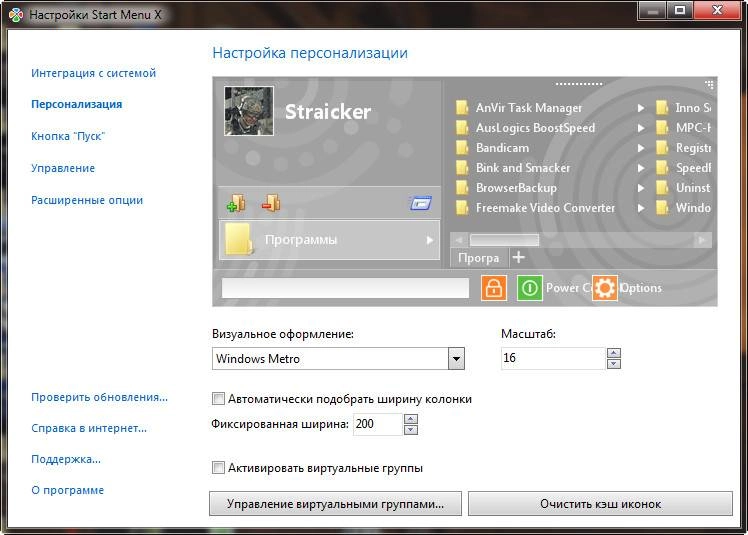Click the AnVir Task Manager folder icon
This screenshot has height=535, width=748.
click(462, 108)
